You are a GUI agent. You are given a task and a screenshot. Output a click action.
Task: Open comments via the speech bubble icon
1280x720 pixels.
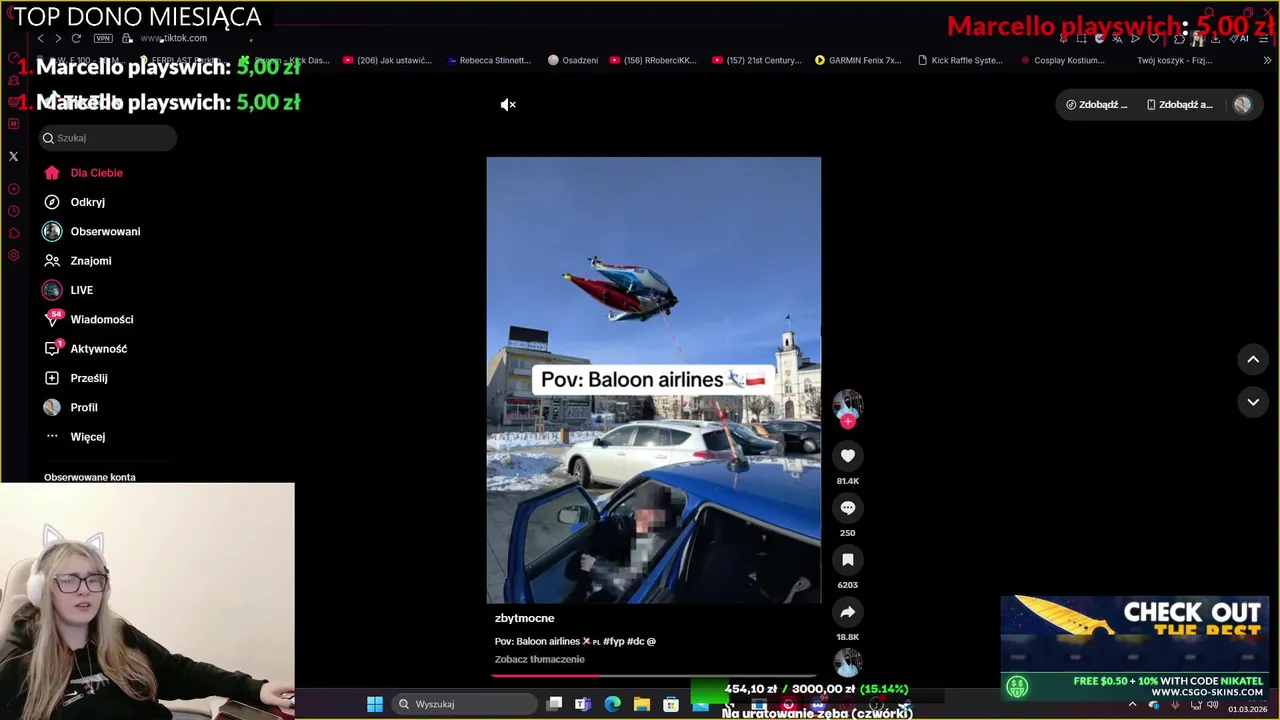[847, 508]
